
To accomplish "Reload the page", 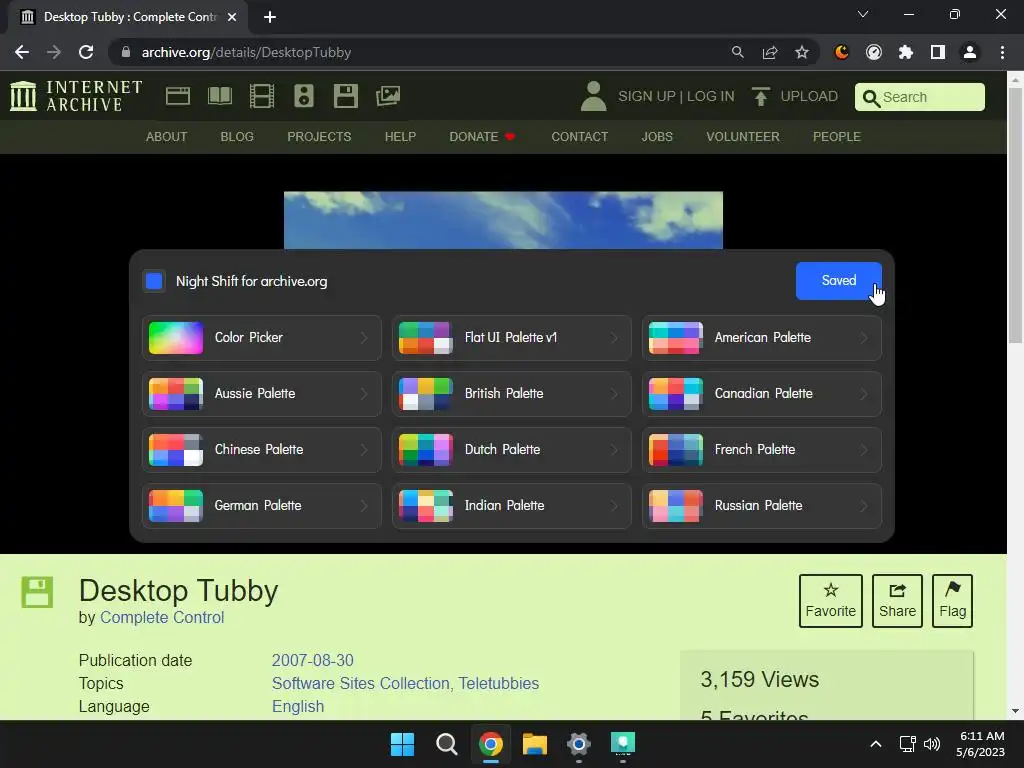I will (x=86, y=52).
